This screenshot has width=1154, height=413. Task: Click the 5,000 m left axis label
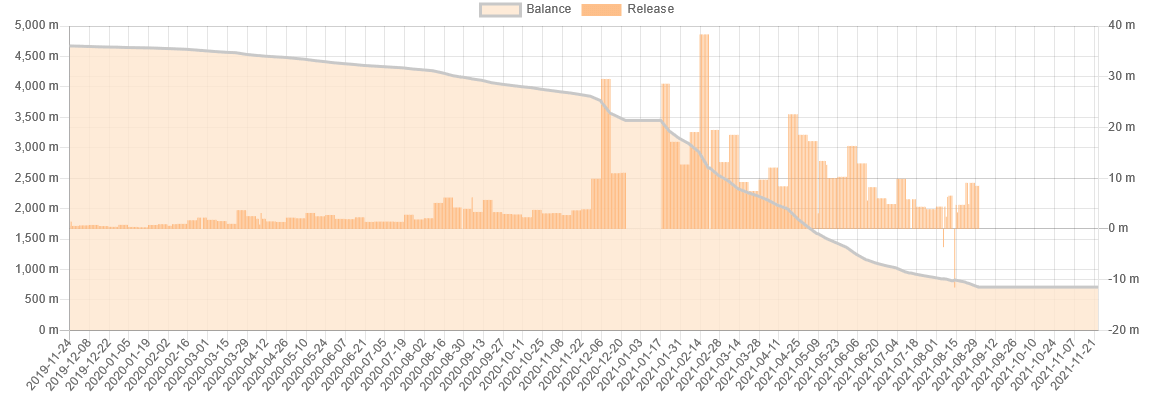coord(37,26)
